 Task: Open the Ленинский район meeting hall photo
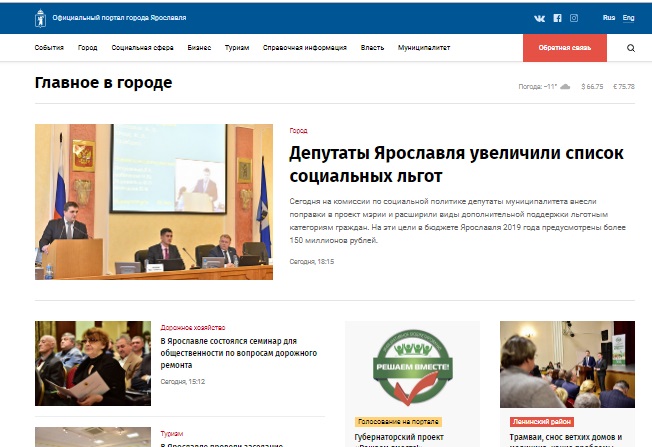[567, 364]
